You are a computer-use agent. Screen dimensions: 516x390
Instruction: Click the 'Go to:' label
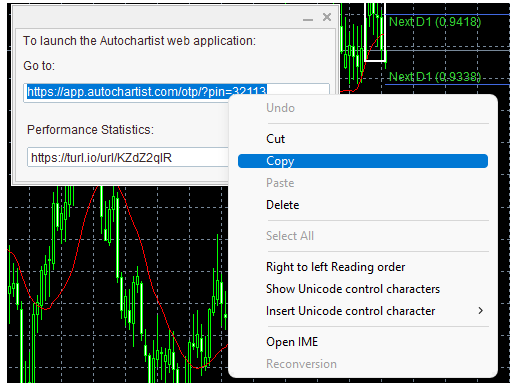[x=39, y=66]
